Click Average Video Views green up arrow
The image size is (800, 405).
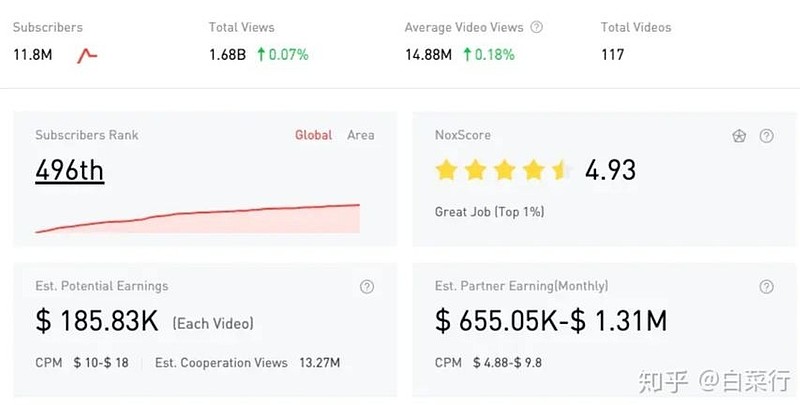point(467,55)
